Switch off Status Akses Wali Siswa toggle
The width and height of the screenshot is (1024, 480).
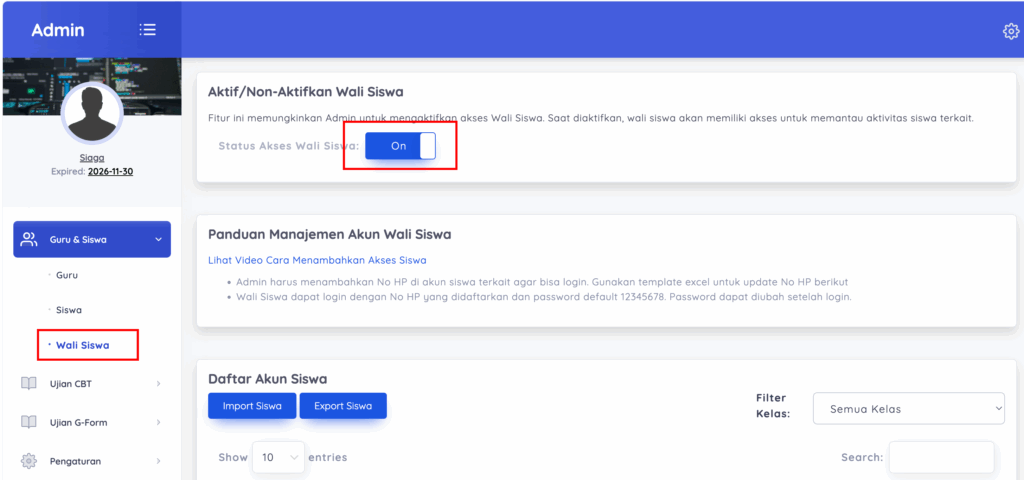(x=400, y=146)
